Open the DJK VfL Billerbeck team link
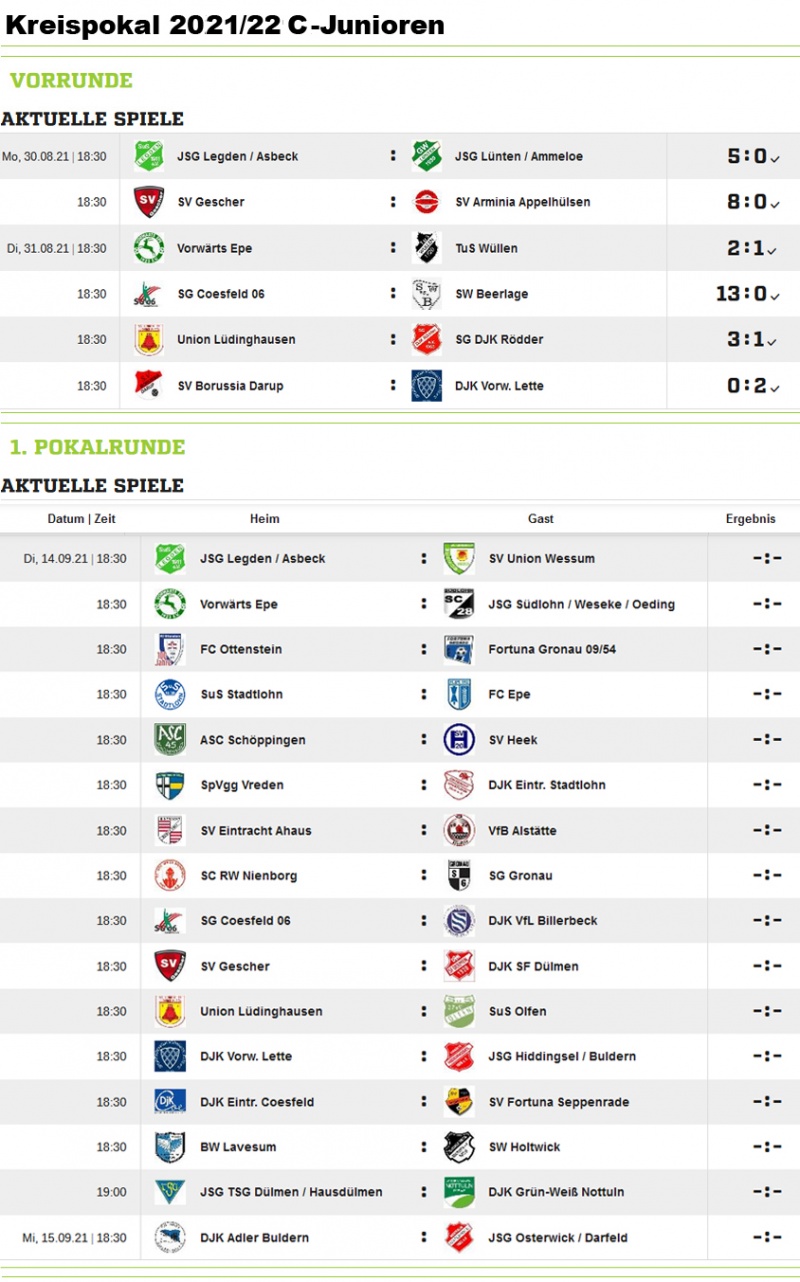This screenshot has width=800, height=1282. 542,920
